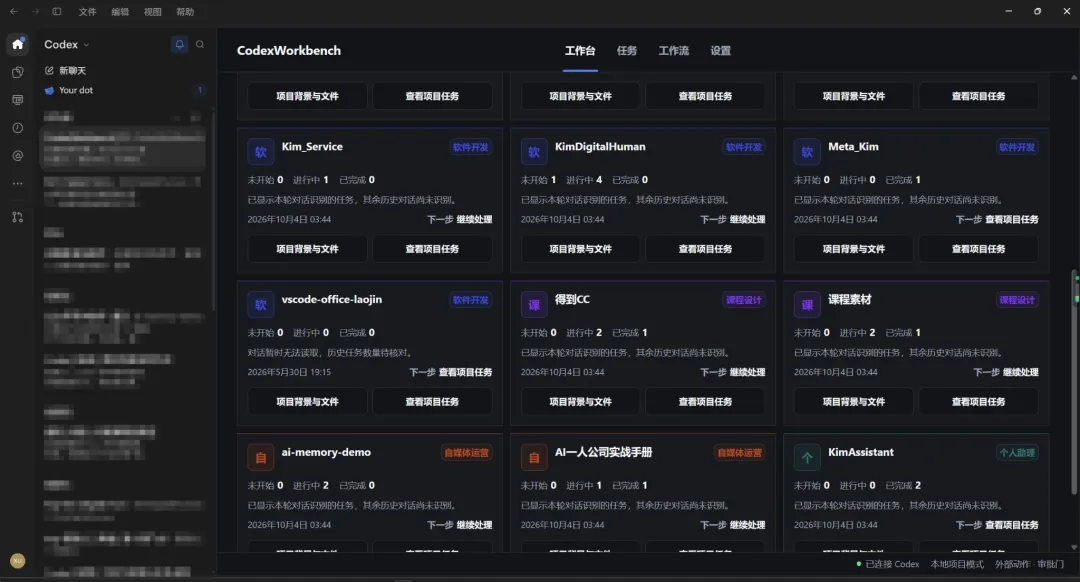Expand the Codex workspace dropdown
The image size is (1080, 582).
[67, 45]
